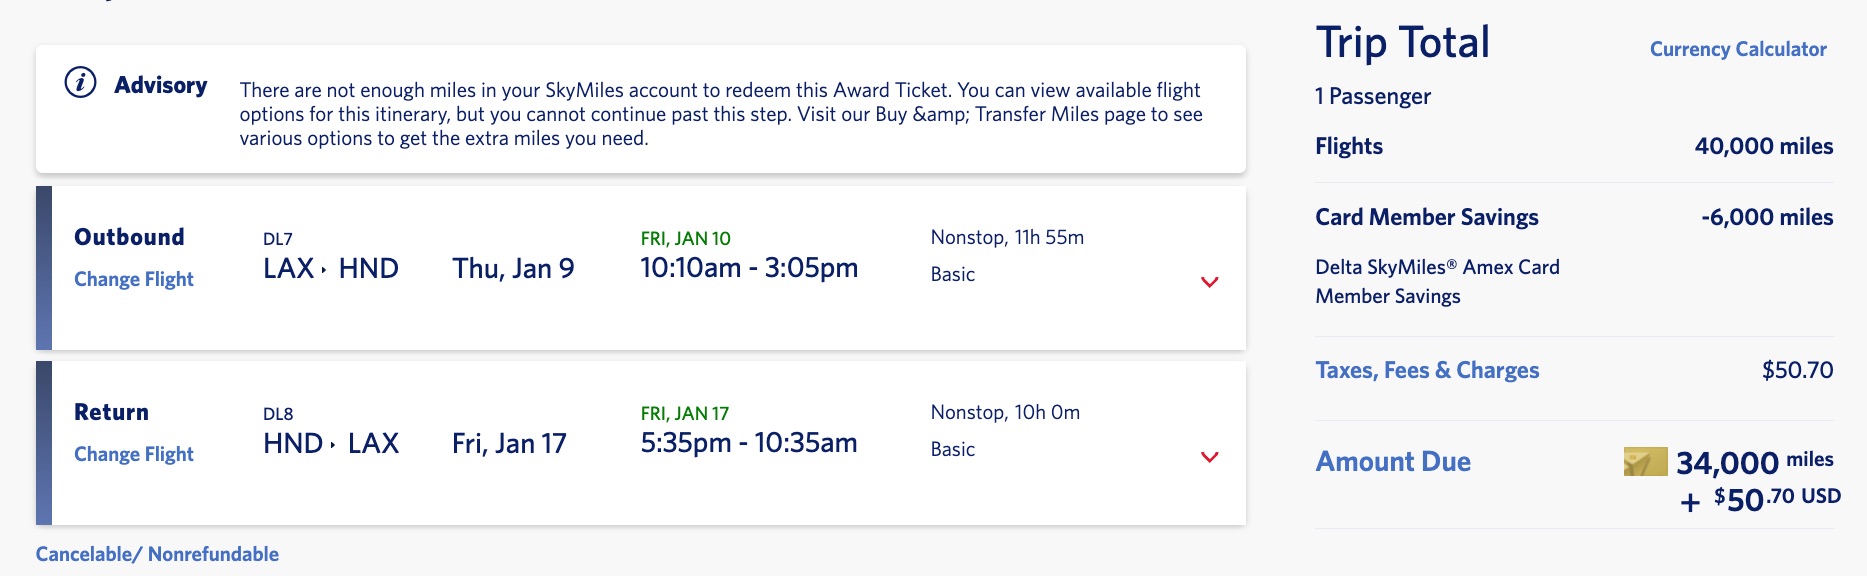Click the LAX to HND route text
The height and width of the screenshot is (576, 1867).
331,267
